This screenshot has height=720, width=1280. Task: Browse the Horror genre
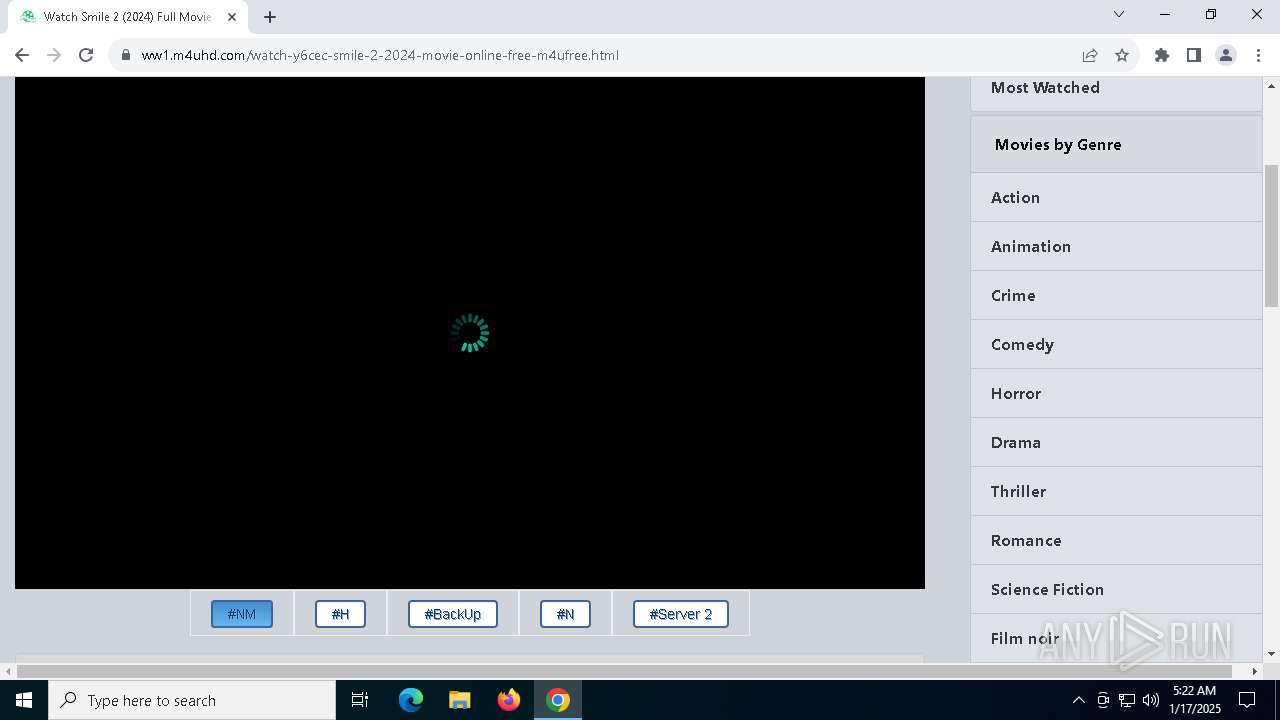[x=1116, y=393]
